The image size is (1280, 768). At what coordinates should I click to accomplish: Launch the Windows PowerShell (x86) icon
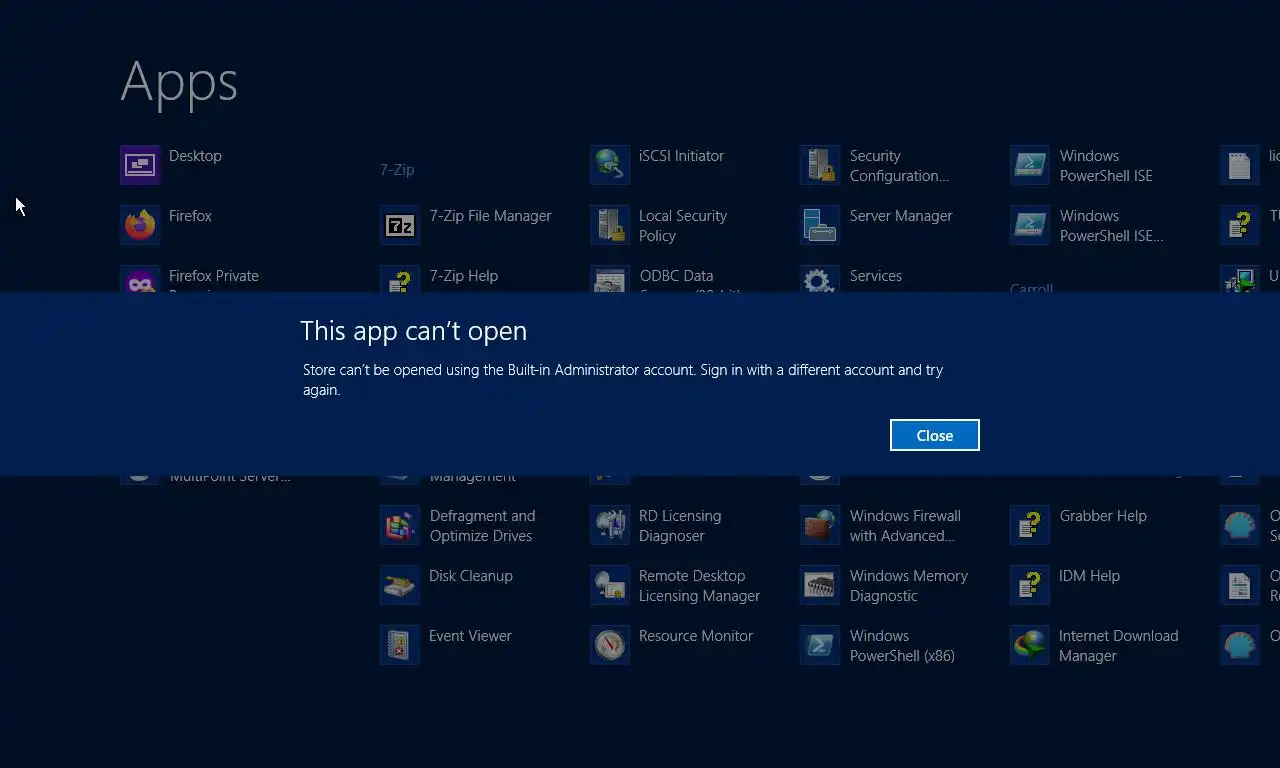(820, 645)
